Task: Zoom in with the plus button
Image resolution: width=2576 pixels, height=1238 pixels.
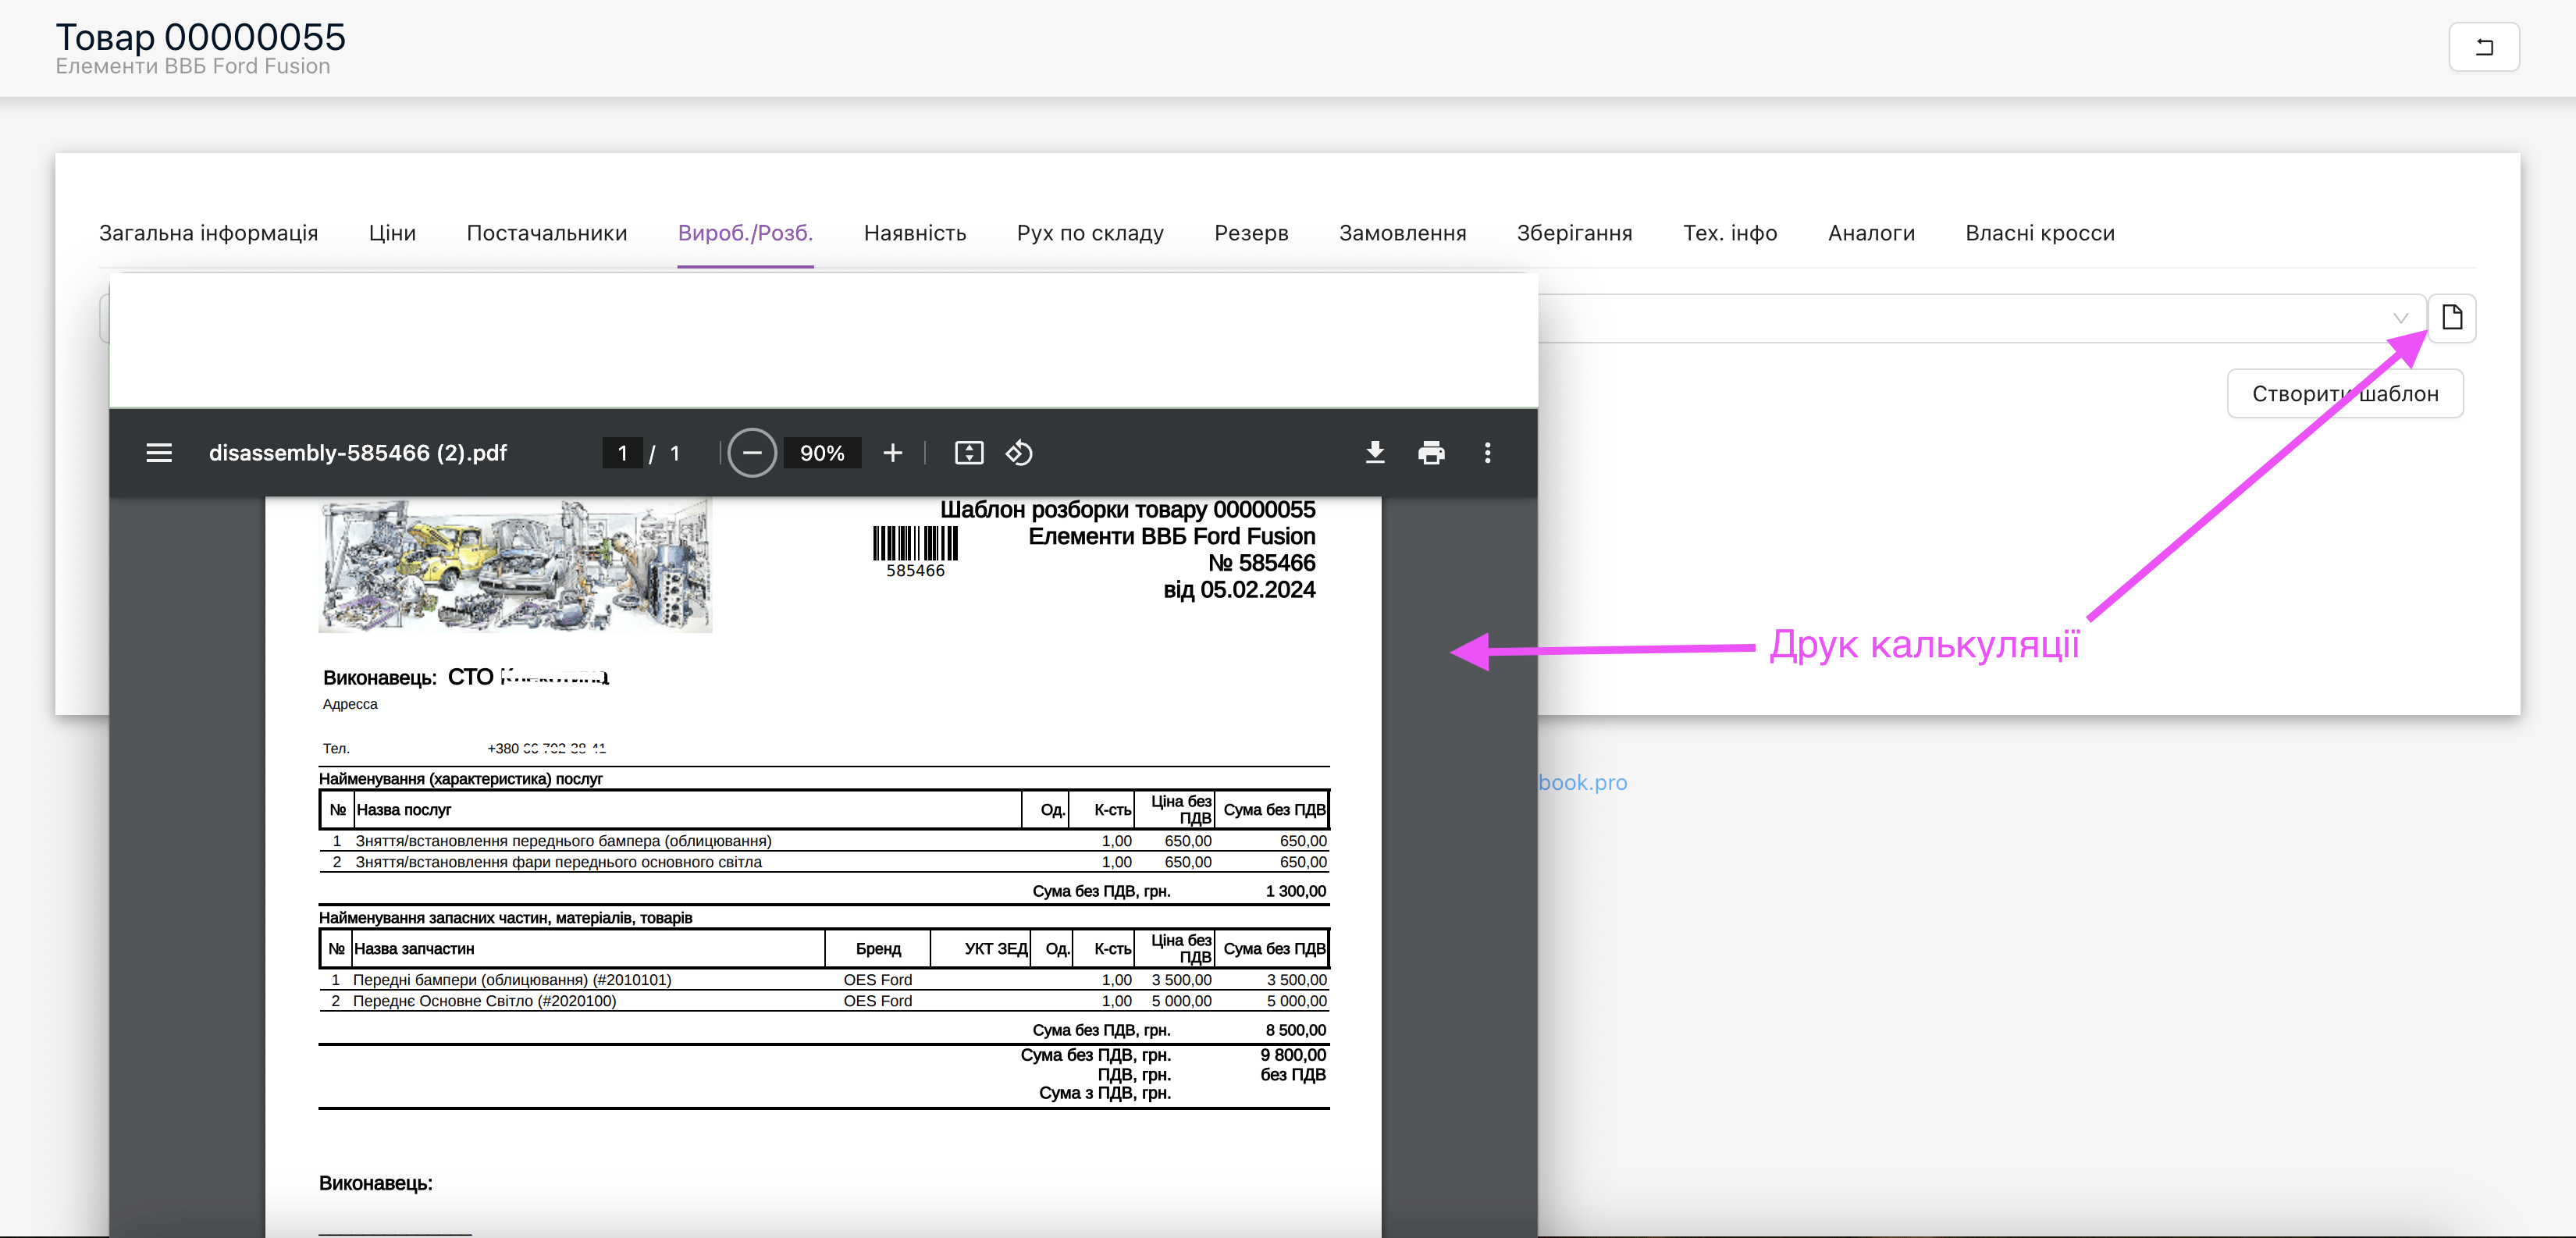Action: 892,453
